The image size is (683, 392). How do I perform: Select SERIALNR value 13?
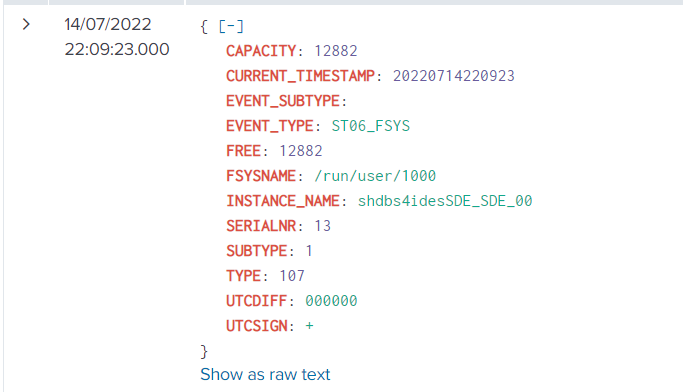(x=322, y=226)
